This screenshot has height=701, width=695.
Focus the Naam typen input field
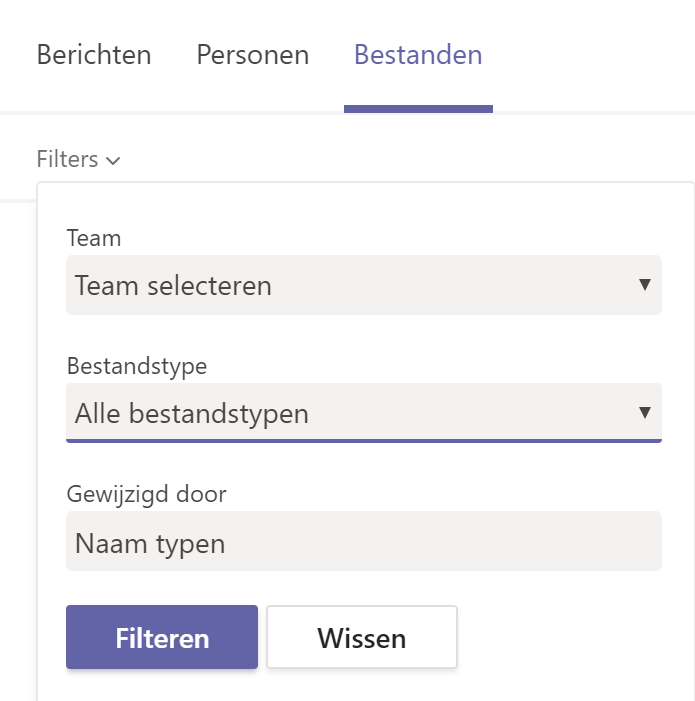pos(364,541)
